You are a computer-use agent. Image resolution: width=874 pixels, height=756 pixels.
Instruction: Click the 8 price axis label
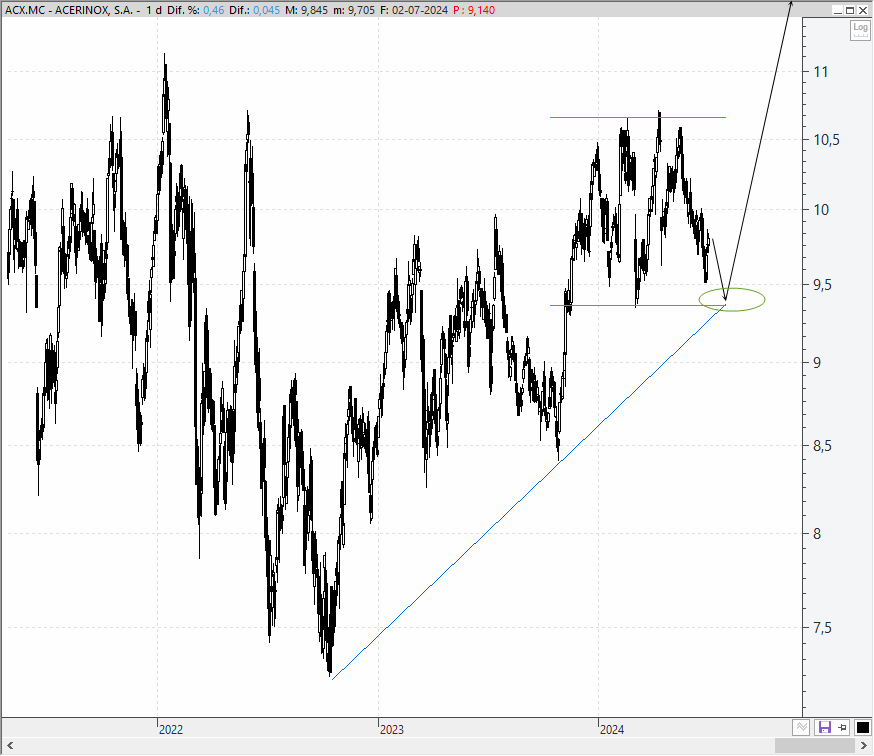coord(818,534)
